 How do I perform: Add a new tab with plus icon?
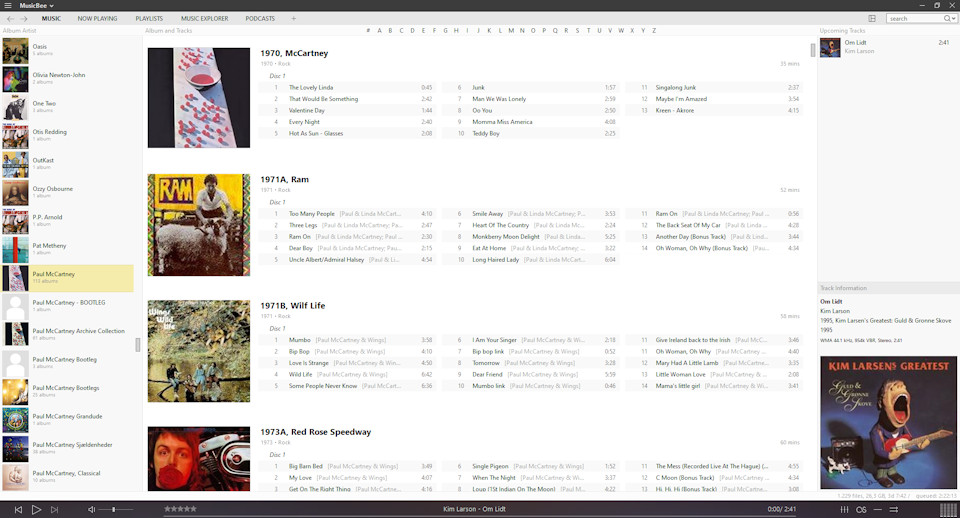(x=293, y=19)
